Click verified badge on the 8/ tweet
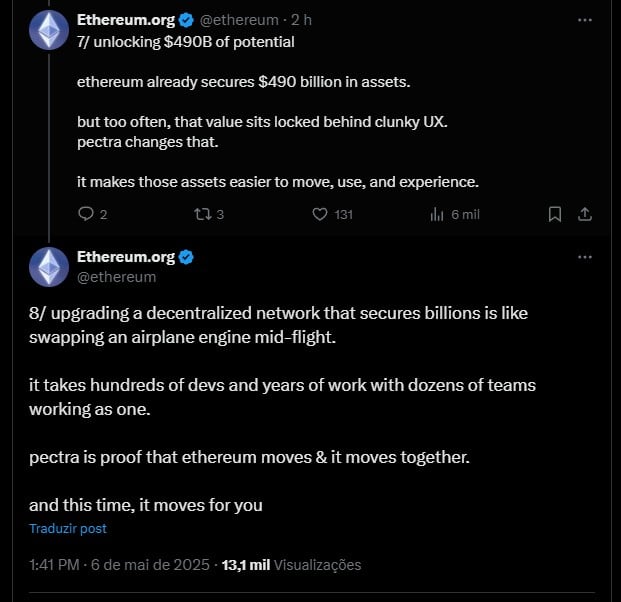Screen dimensions: 621x602 pyautogui.click(x=186, y=257)
